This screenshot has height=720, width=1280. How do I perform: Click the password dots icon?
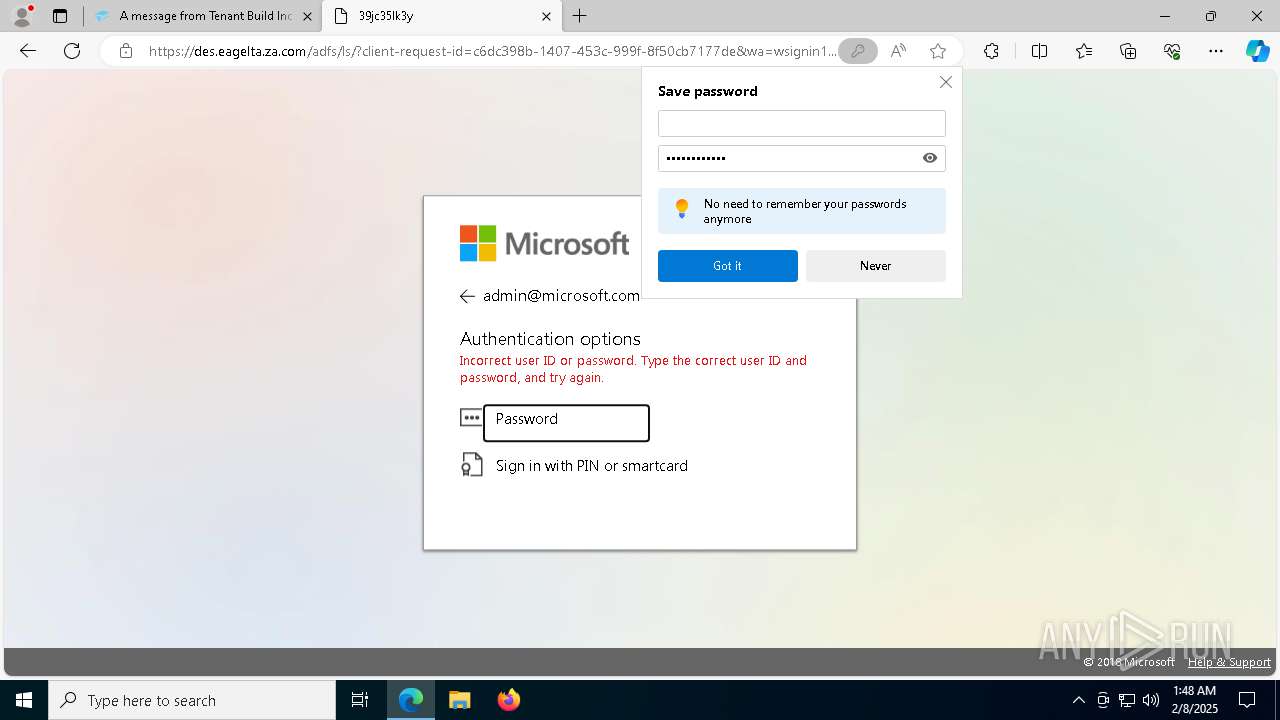click(x=471, y=417)
